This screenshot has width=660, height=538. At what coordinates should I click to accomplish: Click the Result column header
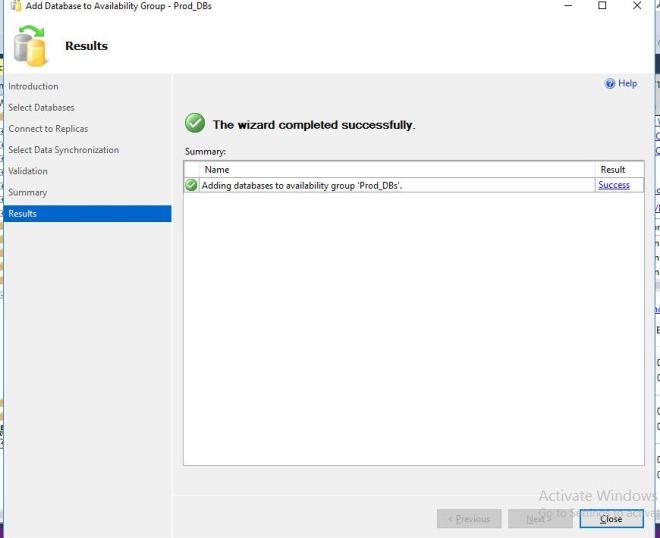point(612,170)
